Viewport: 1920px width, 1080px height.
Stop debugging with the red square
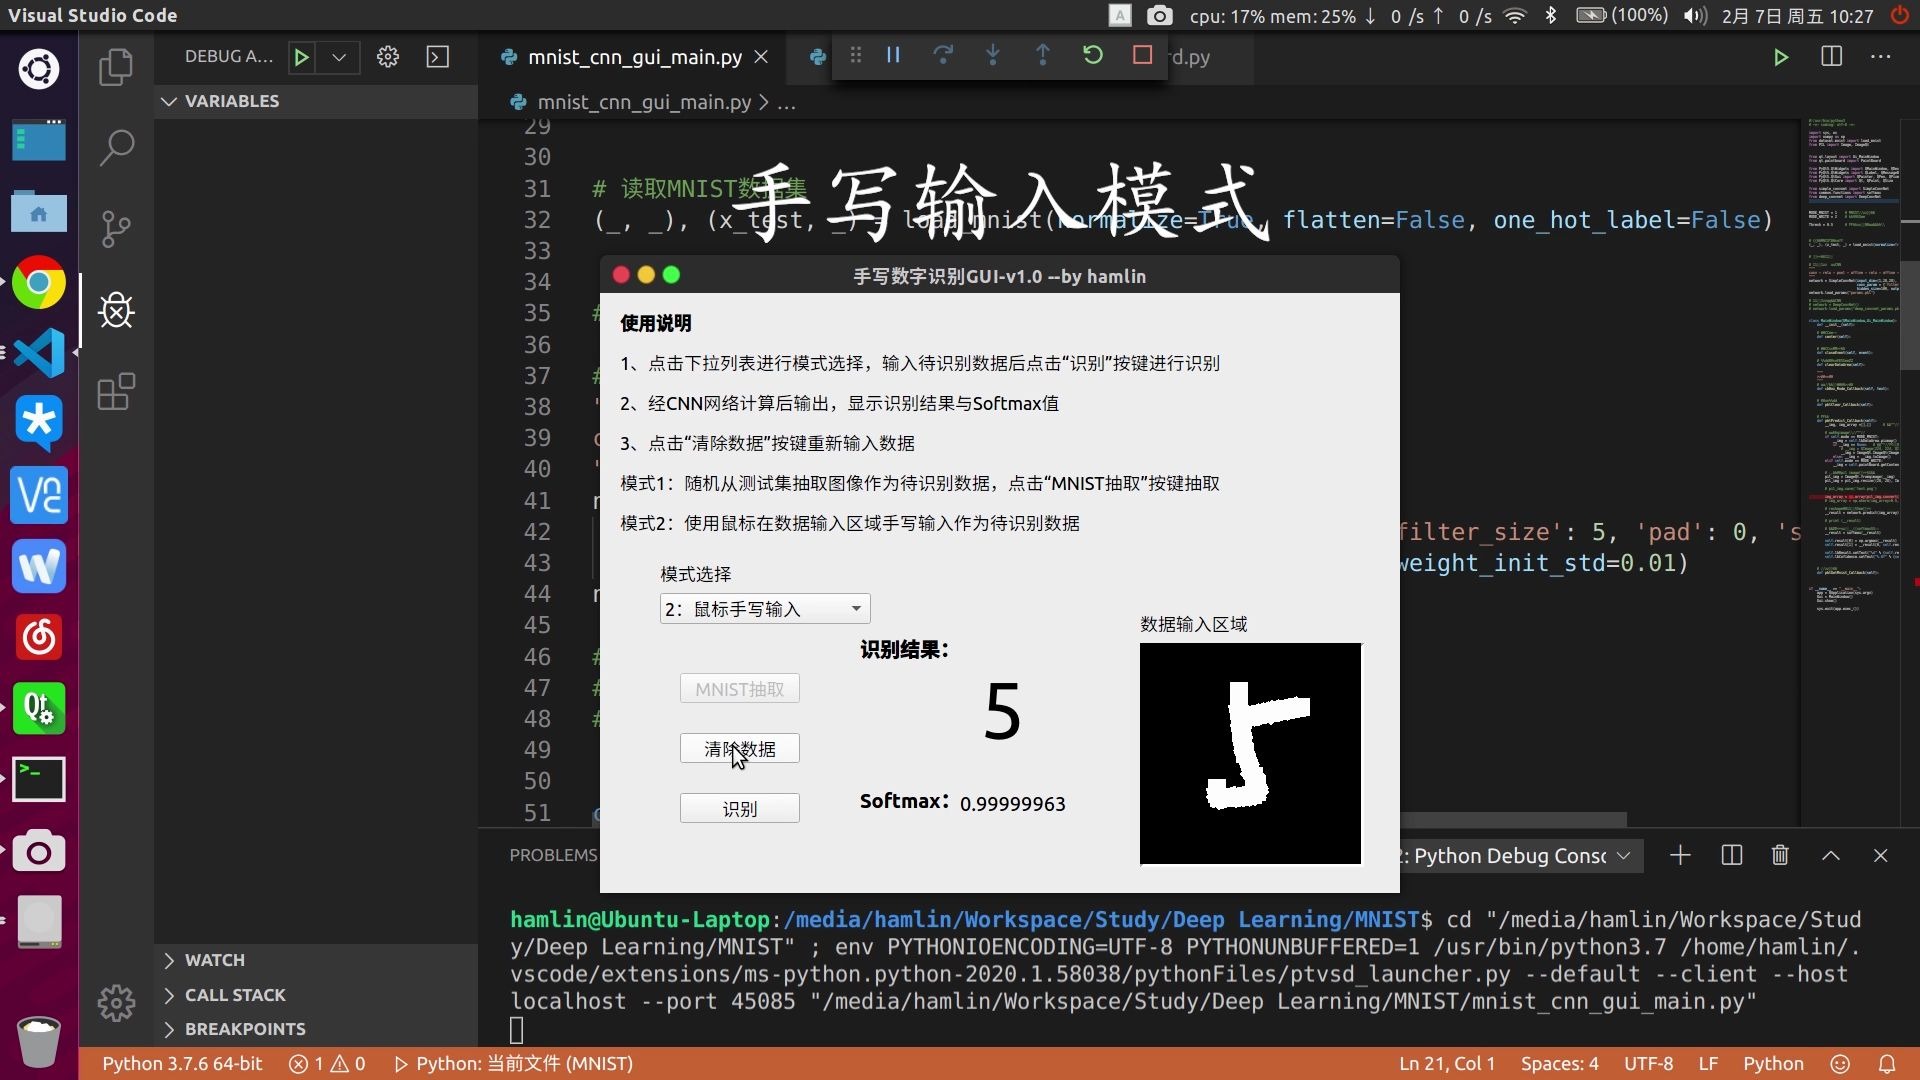click(x=1142, y=56)
